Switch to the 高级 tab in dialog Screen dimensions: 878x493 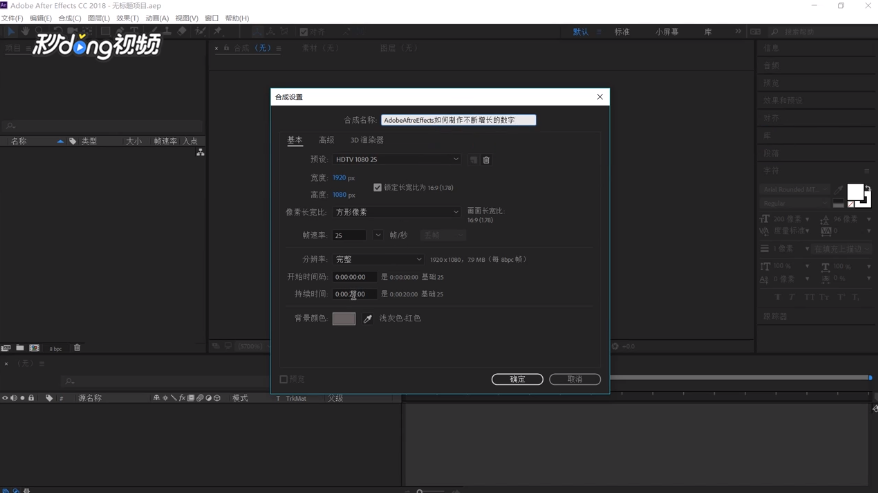(326, 140)
